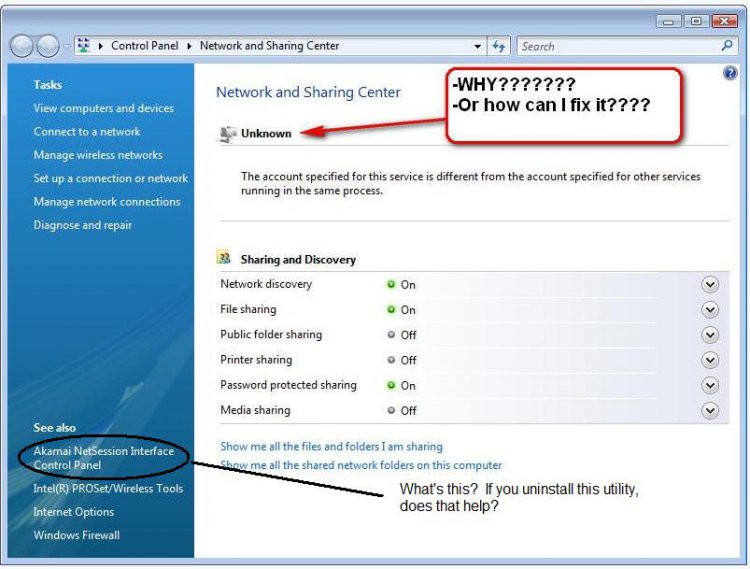This screenshot has width=750, height=569.
Task: Run Diagnose and repair task
Action: 82,225
